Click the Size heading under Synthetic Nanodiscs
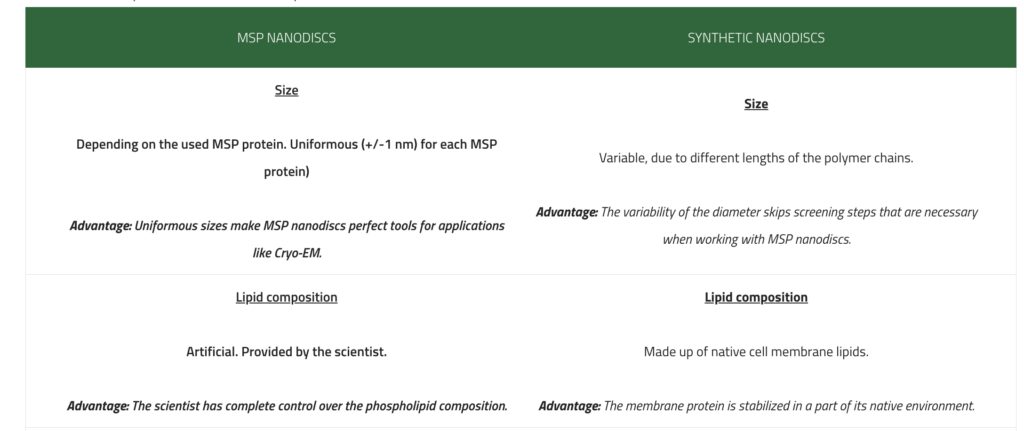1024x431 pixels. coord(756,104)
